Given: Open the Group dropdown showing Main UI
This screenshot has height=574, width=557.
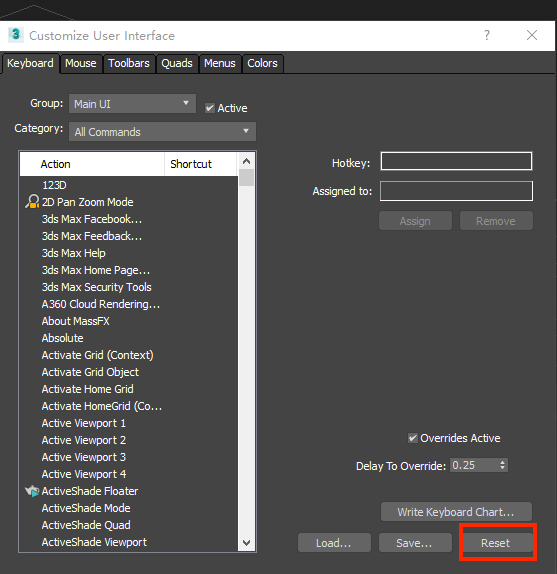Looking at the screenshot, I should click(x=132, y=104).
